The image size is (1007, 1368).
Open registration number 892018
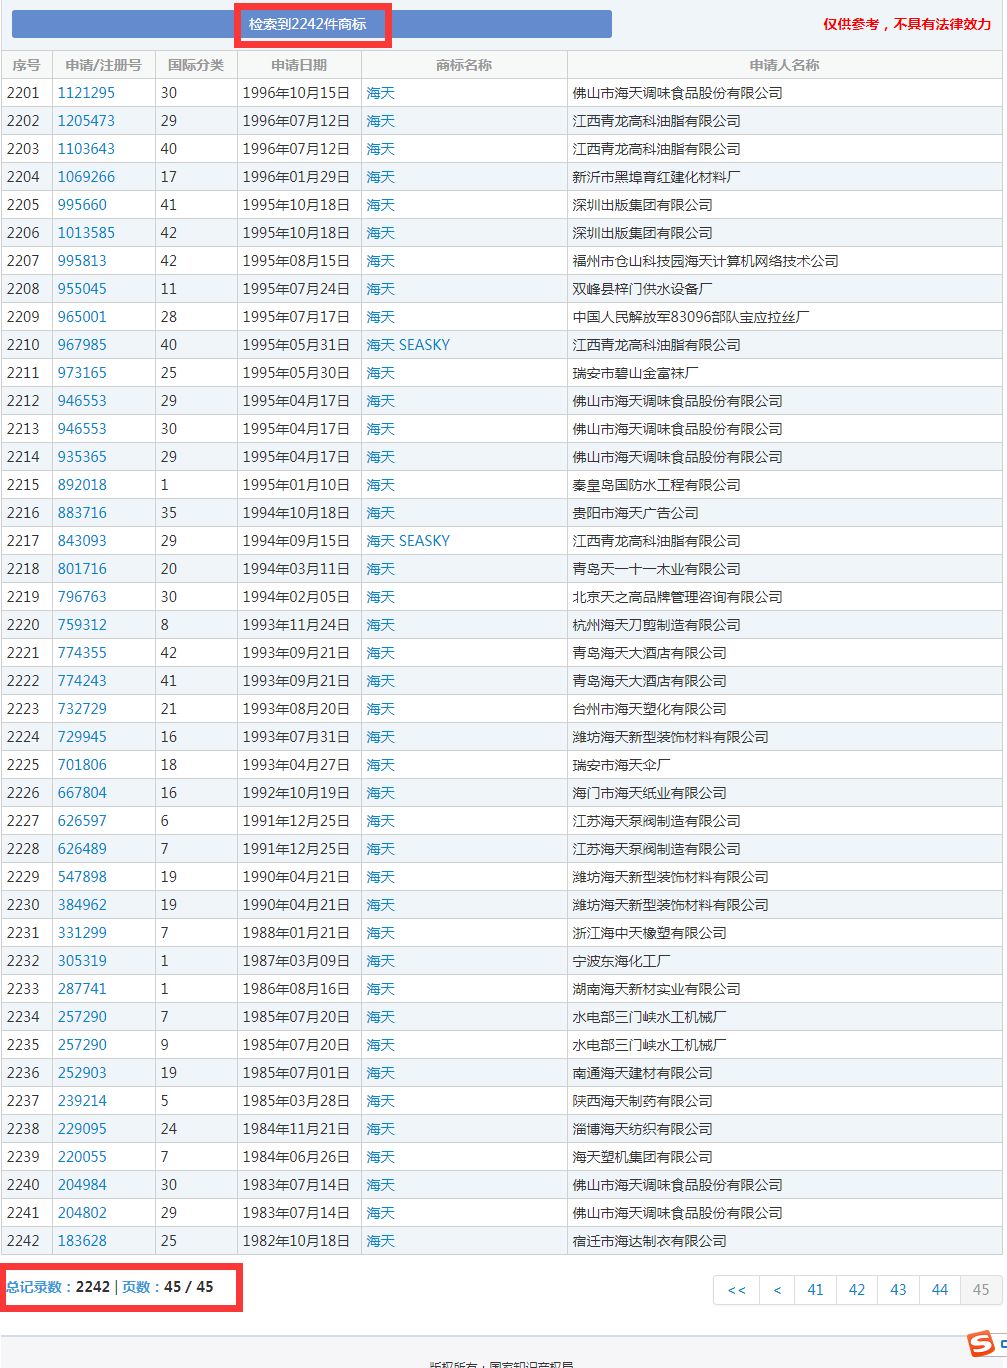pos(82,485)
